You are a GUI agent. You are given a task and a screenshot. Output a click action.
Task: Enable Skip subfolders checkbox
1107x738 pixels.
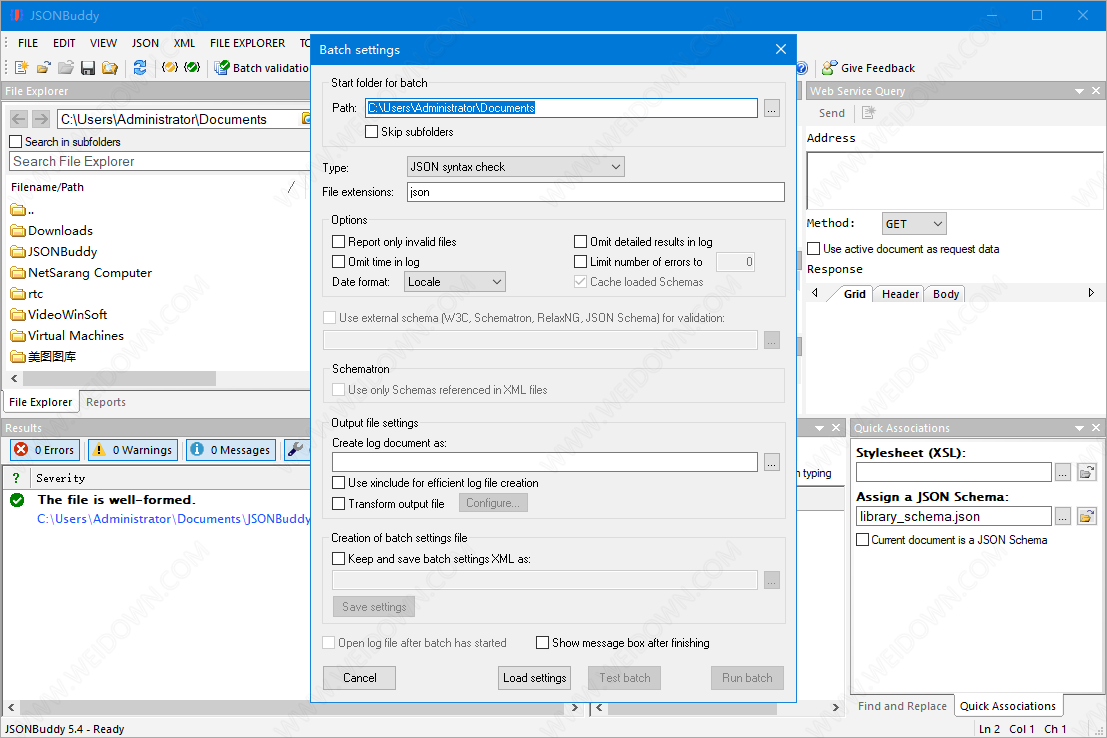pos(372,132)
